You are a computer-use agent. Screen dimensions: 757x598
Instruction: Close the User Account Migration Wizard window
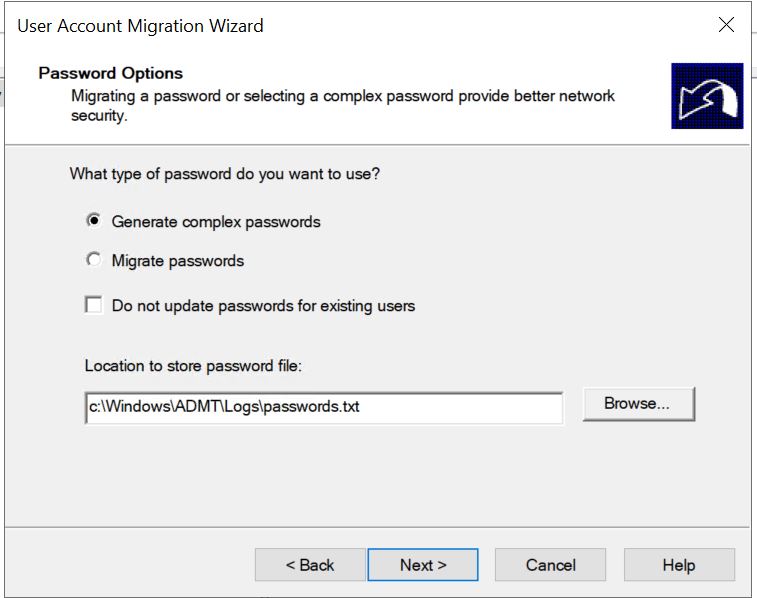coord(726,25)
